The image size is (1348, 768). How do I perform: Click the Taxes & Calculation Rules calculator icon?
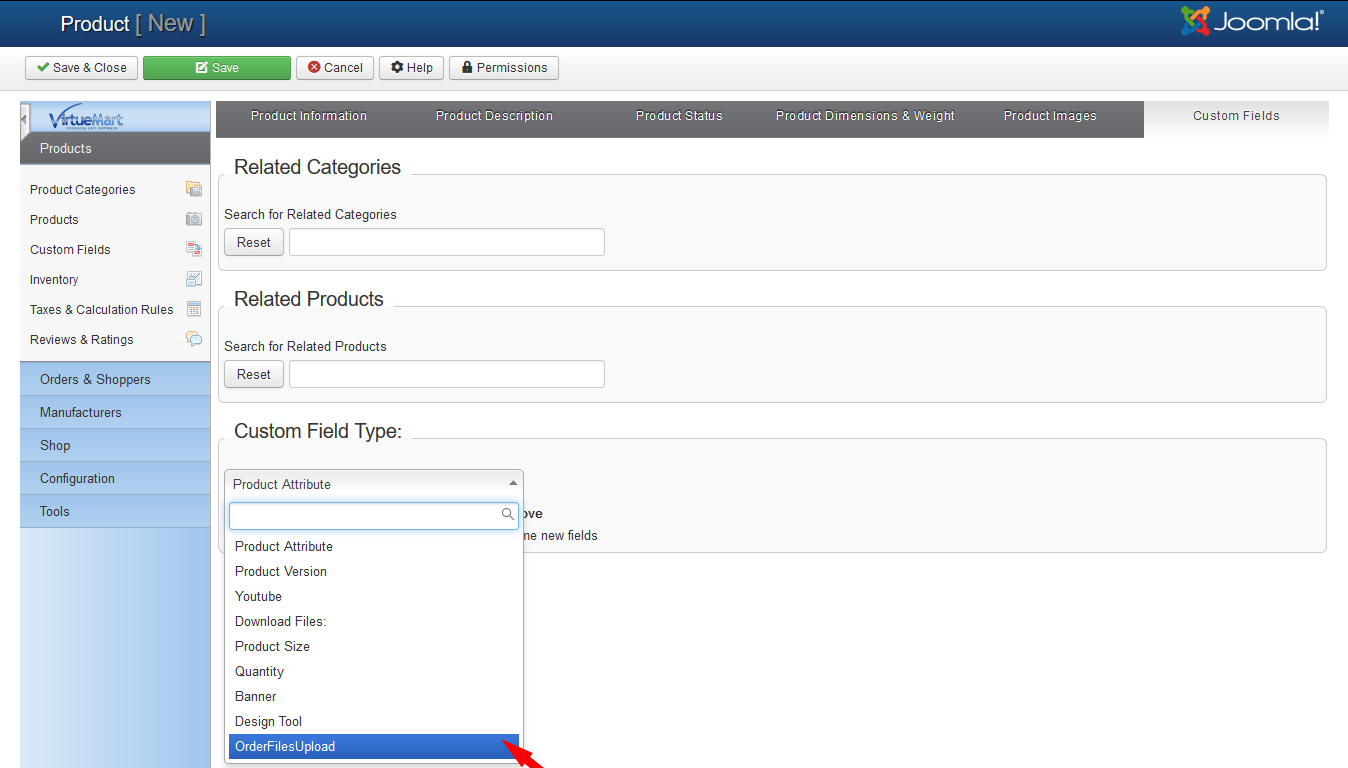tap(194, 309)
